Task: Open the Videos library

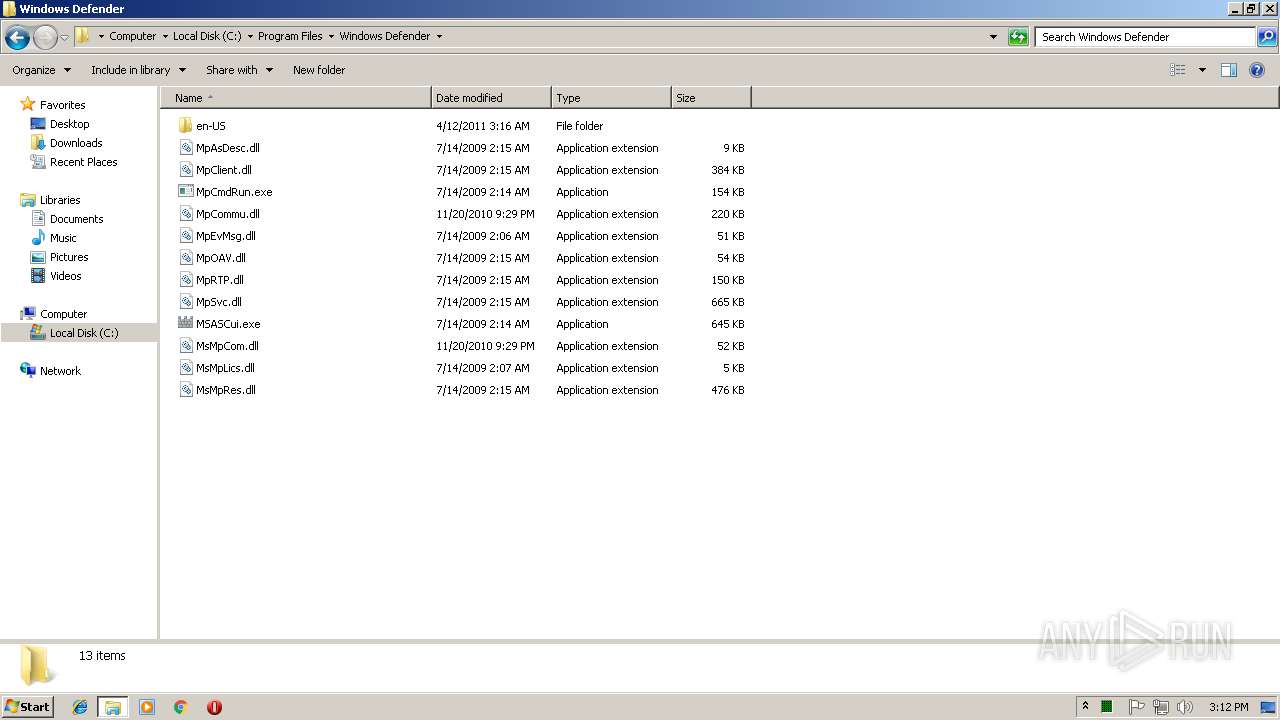Action: pyautogui.click(x=65, y=276)
